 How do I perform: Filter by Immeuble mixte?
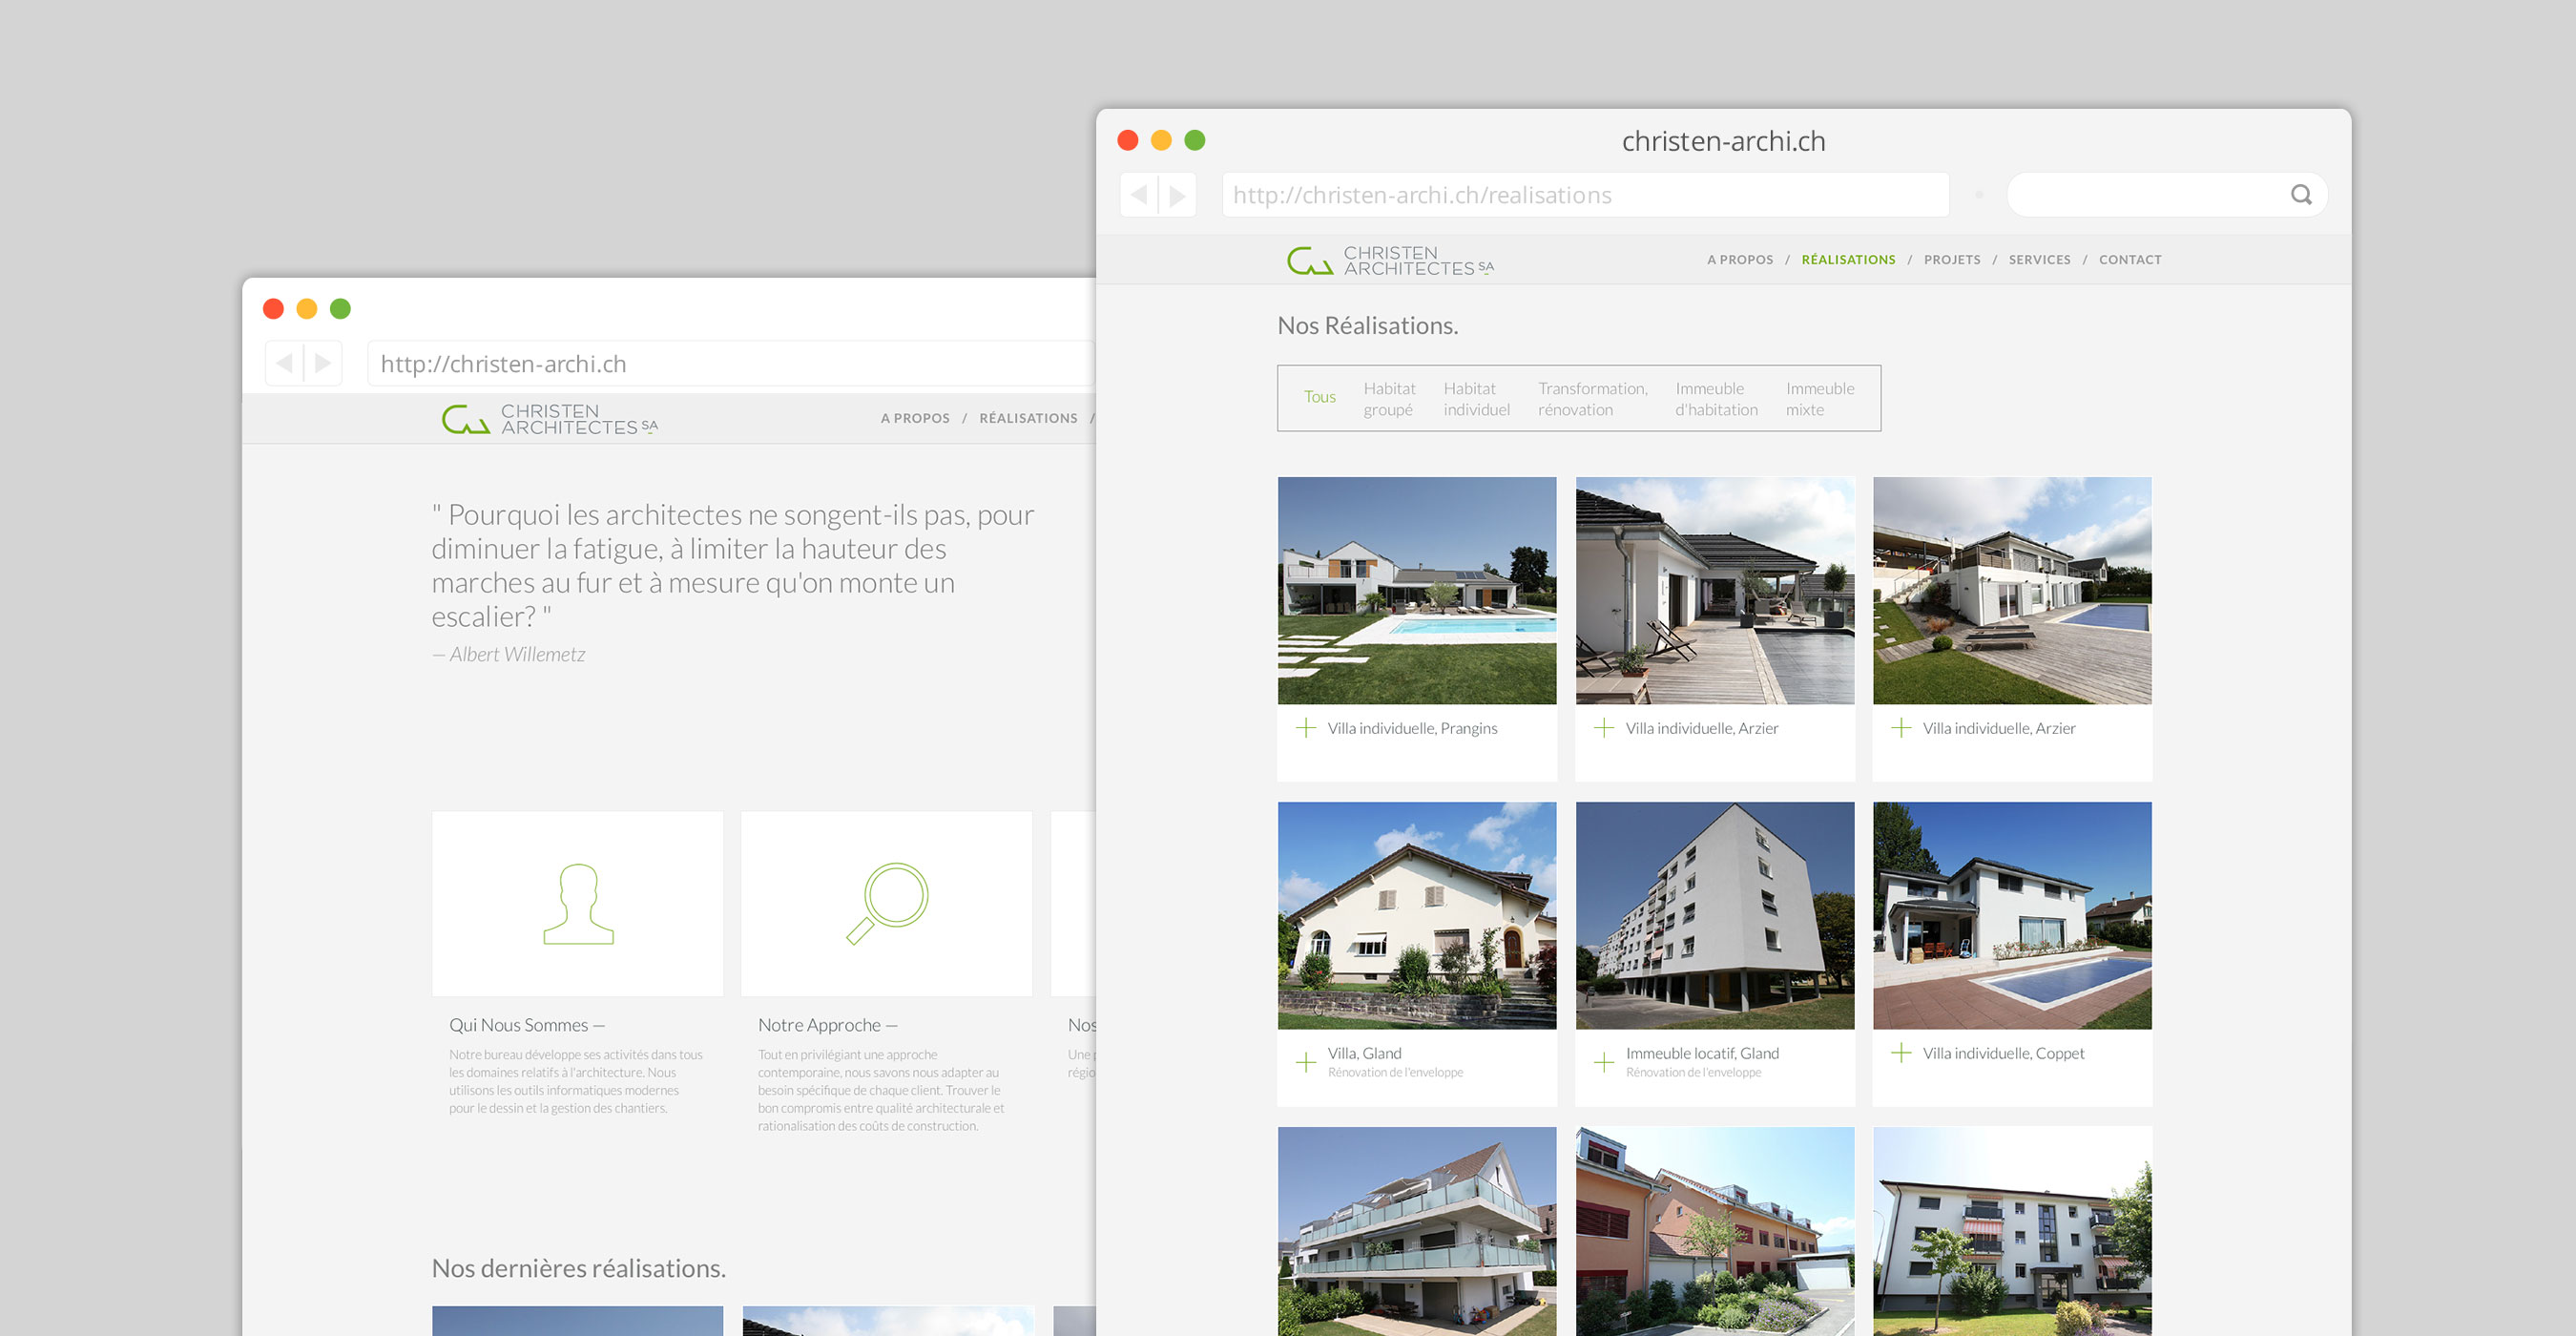[x=1820, y=399]
